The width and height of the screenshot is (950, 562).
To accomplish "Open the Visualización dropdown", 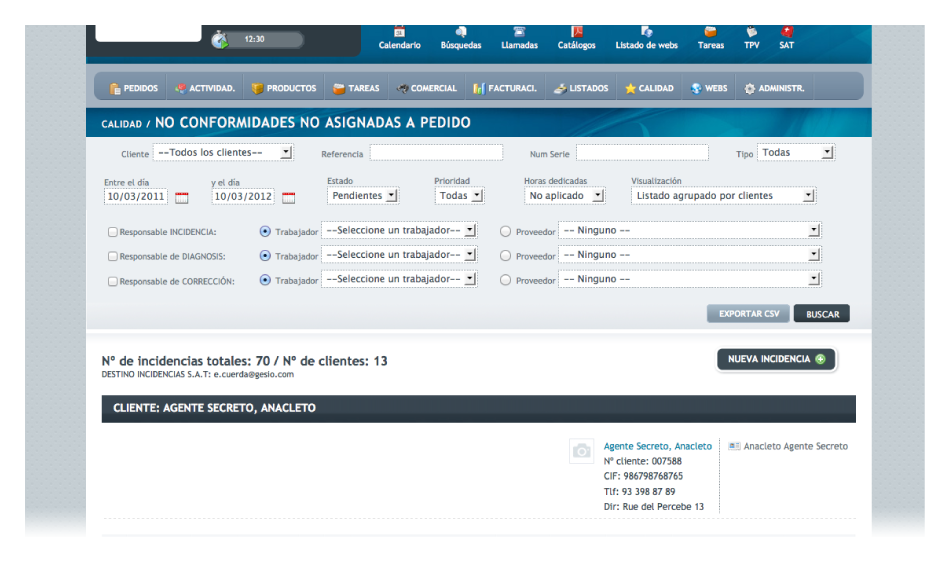I will pos(723,196).
